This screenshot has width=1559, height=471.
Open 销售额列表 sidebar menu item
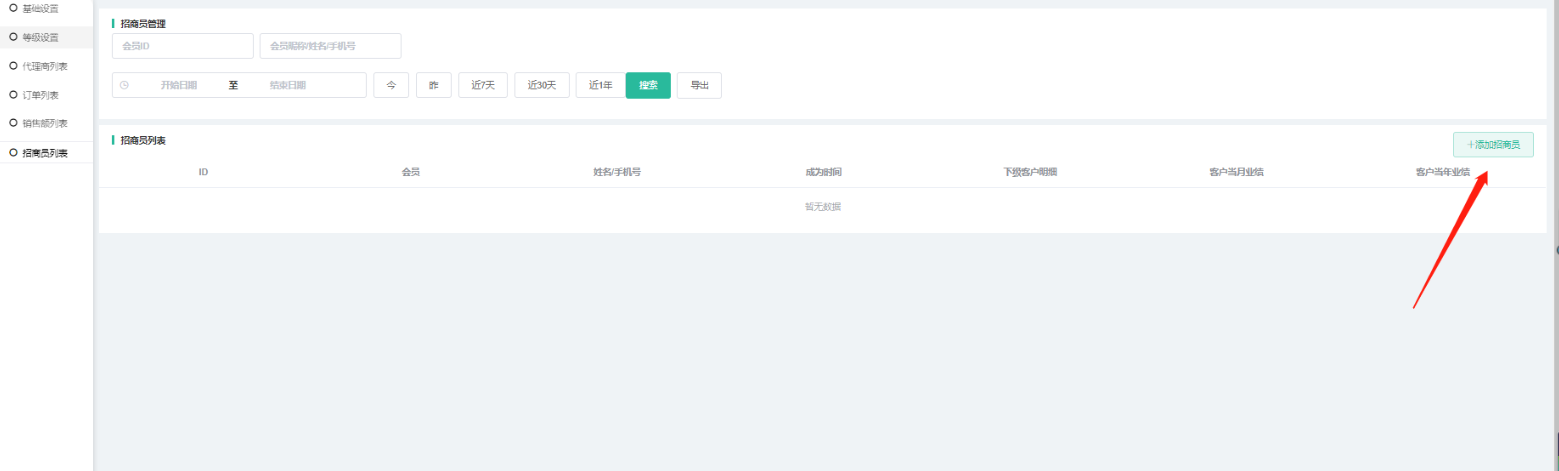tap(44, 124)
